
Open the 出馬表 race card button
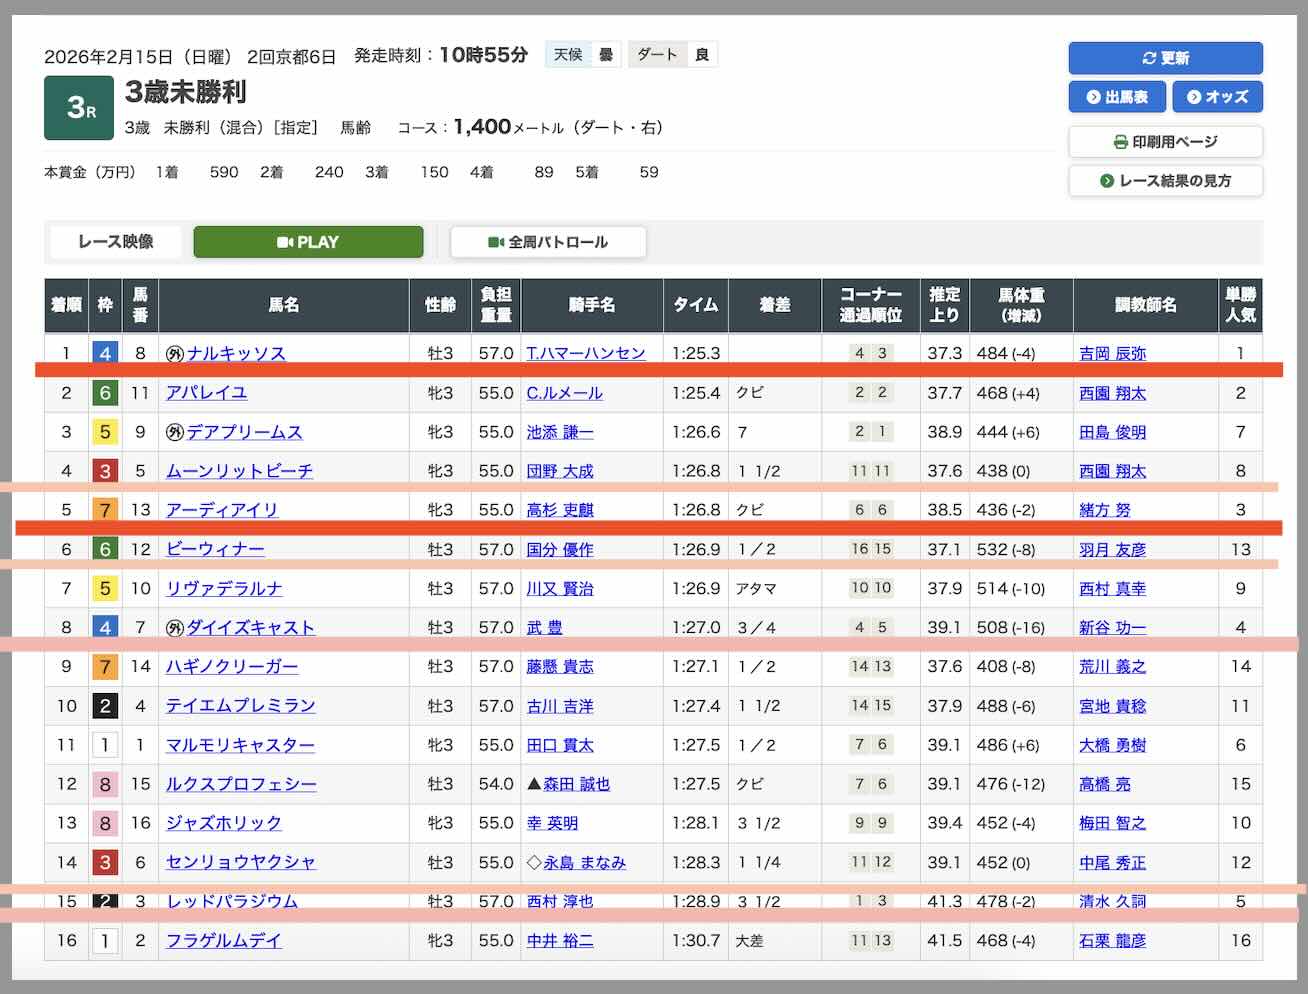(x=1116, y=97)
